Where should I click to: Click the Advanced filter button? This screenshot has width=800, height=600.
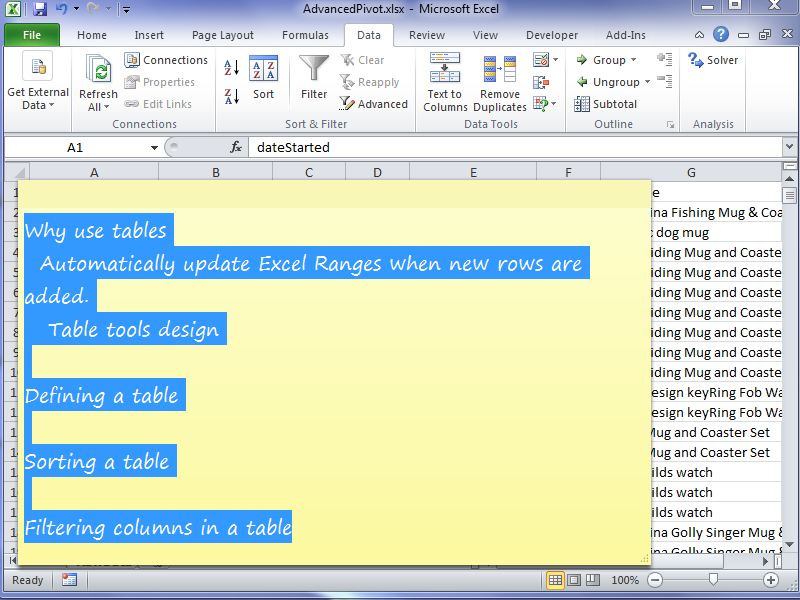pos(374,104)
